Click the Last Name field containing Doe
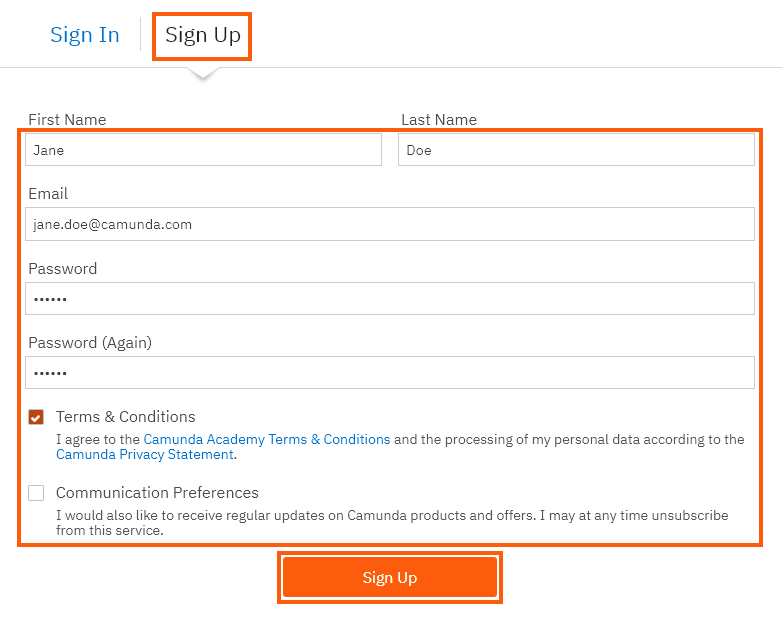The image size is (782, 620). pos(575,150)
